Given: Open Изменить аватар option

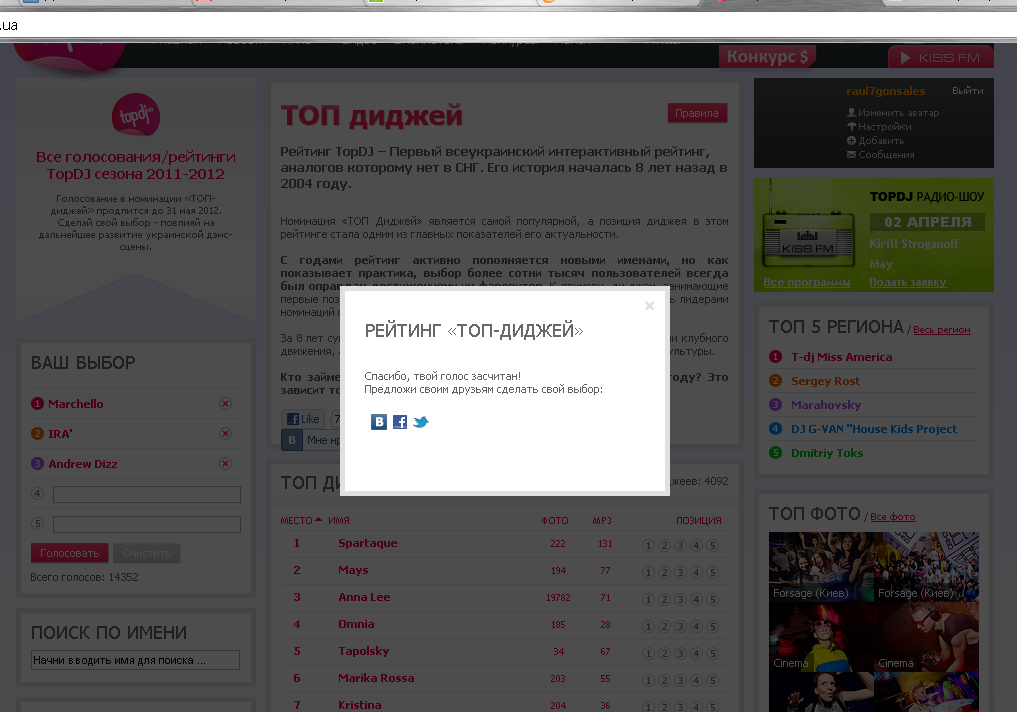Looking at the screenshot, I should click(898, 113).
